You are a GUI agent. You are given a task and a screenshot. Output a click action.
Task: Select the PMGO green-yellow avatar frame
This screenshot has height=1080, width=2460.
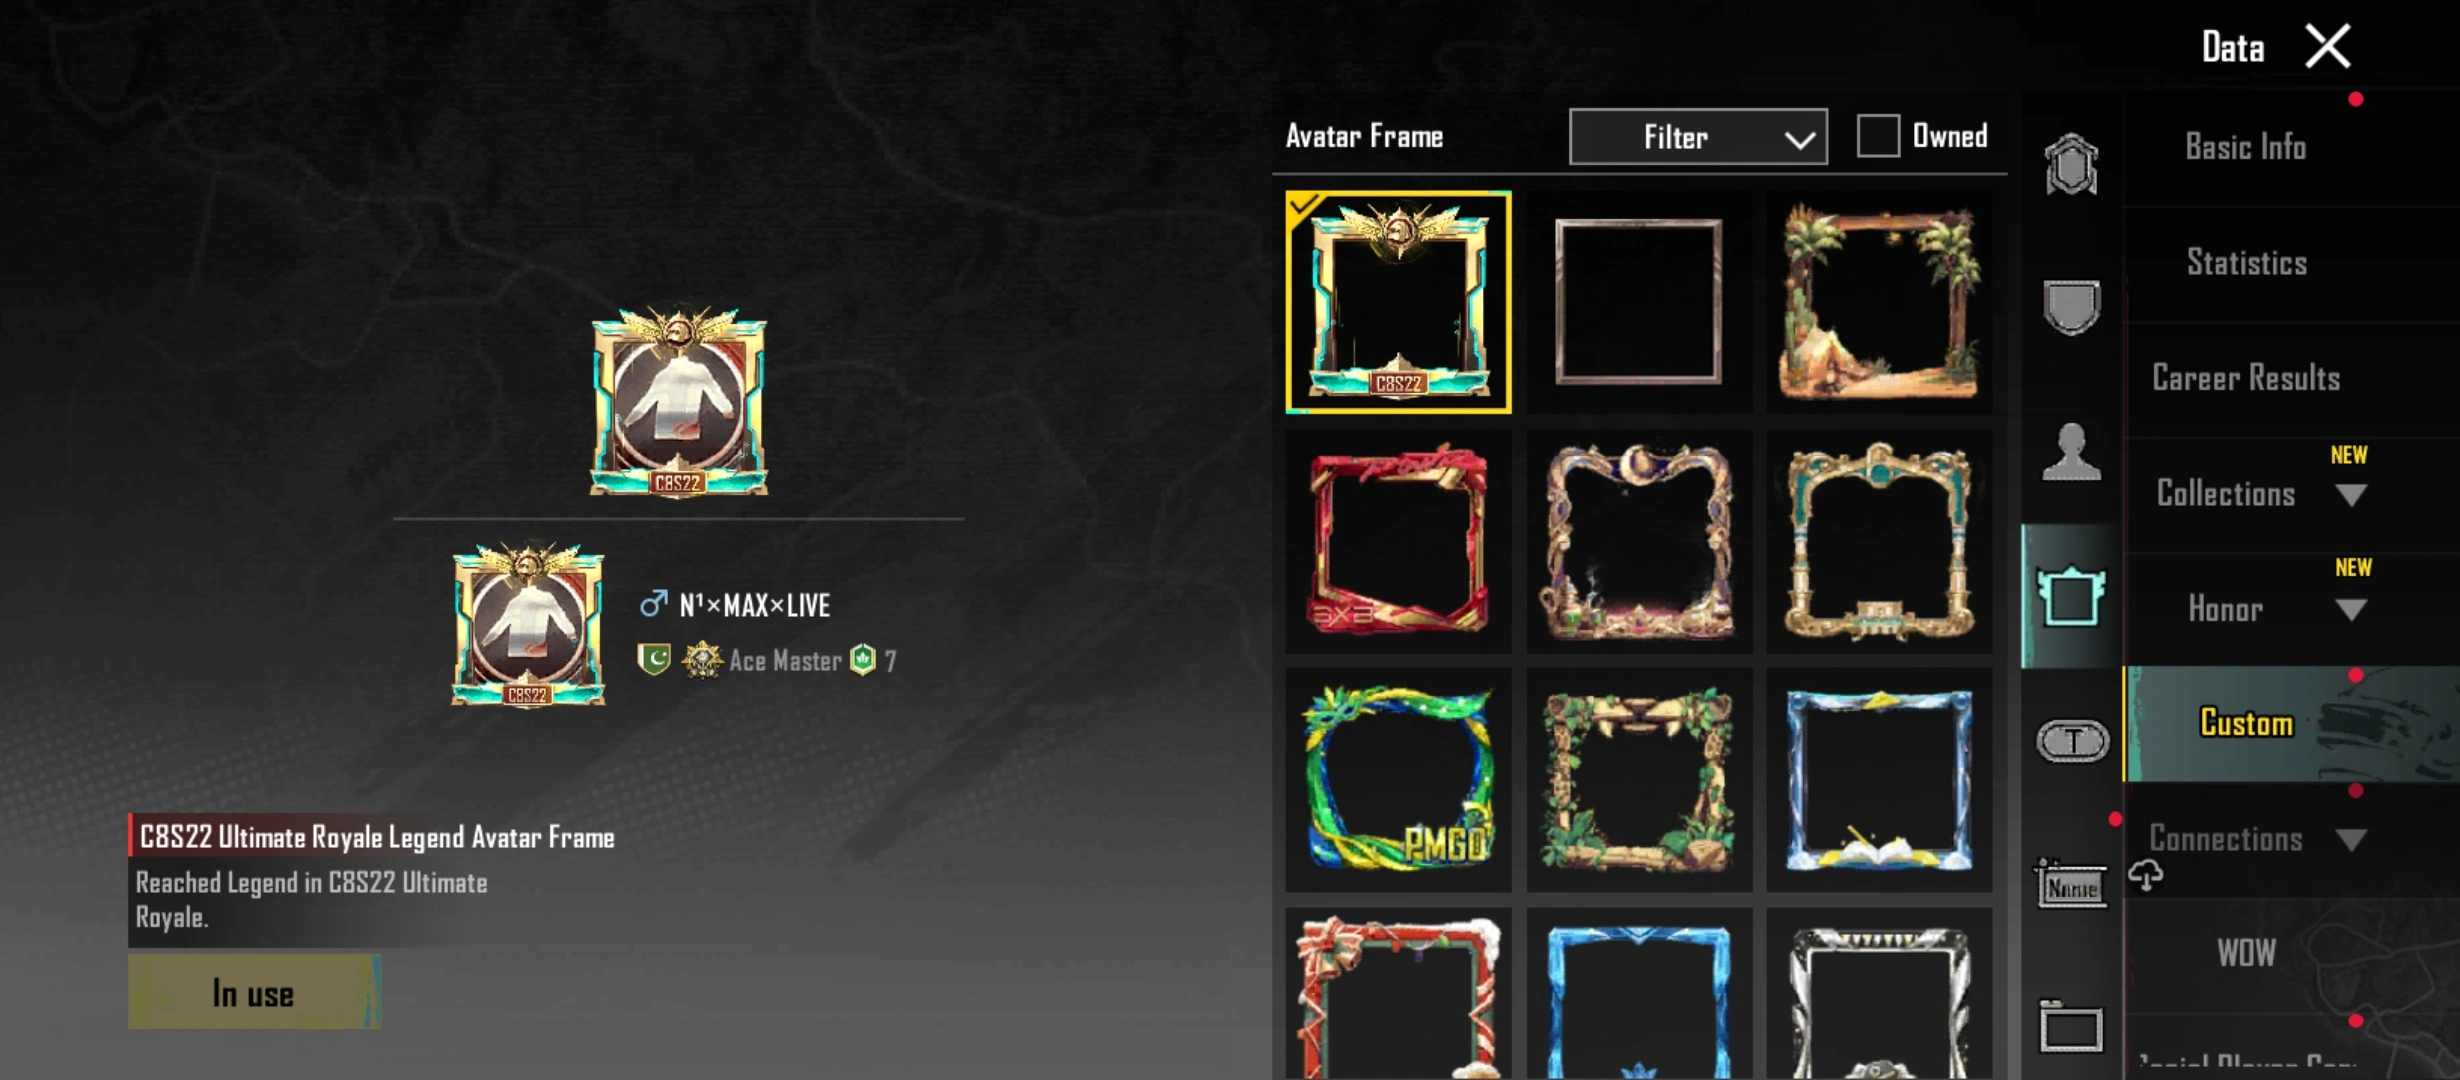point(1398,779)
